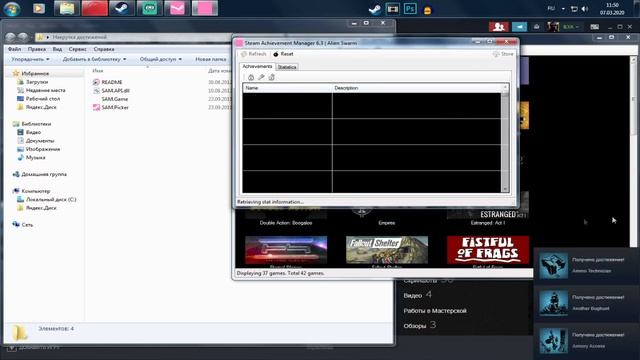The width and height of the screenshot is (640, 360).
Task: Select the Double Action: Boogaloo game label
Action: tap(286, 223)
